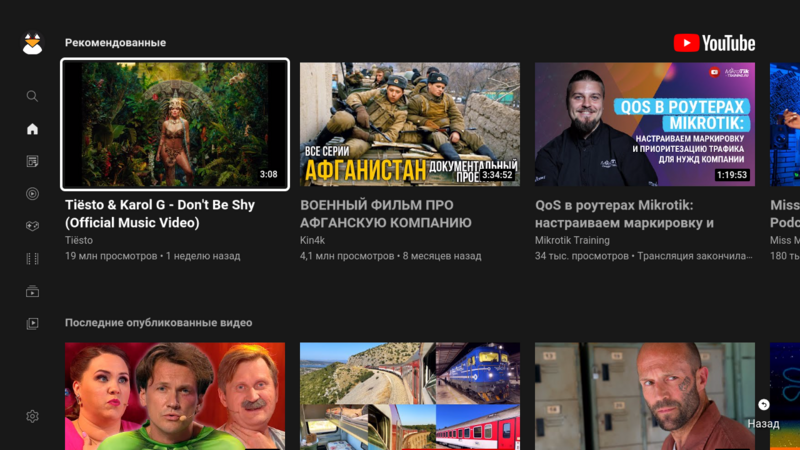Click the 3:08 duration badge

[x=268, y=174]
